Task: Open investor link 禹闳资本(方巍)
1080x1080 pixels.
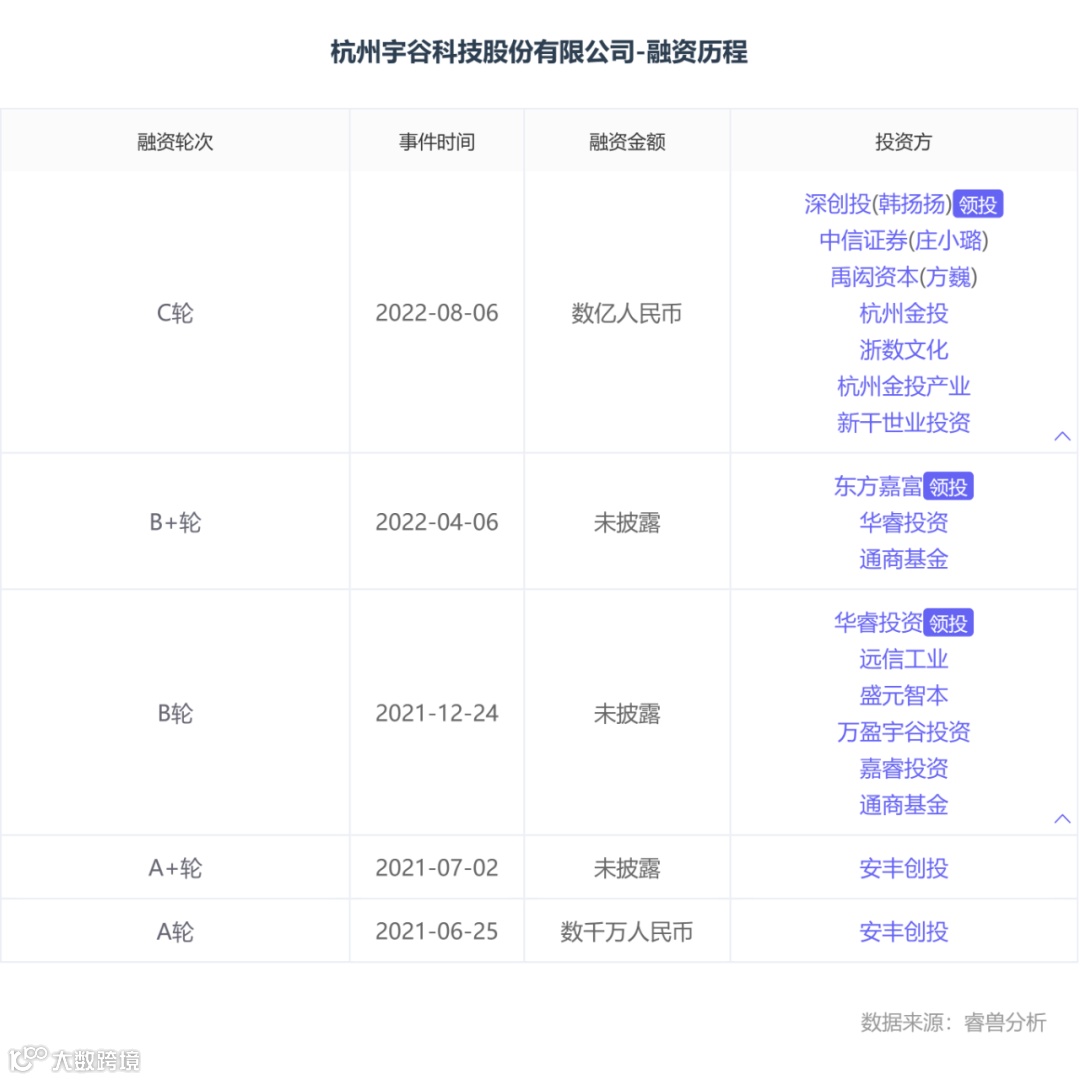Action: [x=904, y=277]
